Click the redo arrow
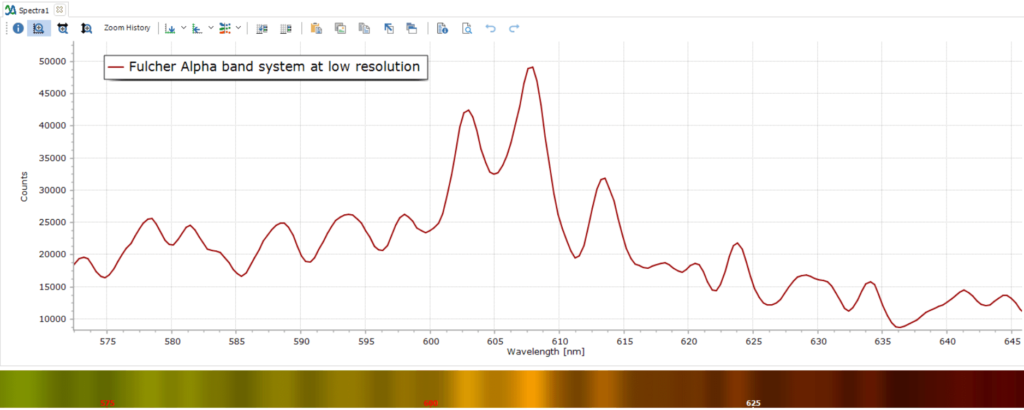This screenshot has height=410, width=1024. pyautogui.click(x=514, y=28)
